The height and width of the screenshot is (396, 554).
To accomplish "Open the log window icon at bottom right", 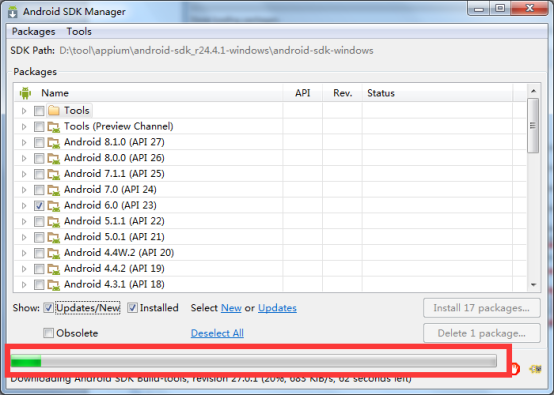I will [x=535, y=369].
